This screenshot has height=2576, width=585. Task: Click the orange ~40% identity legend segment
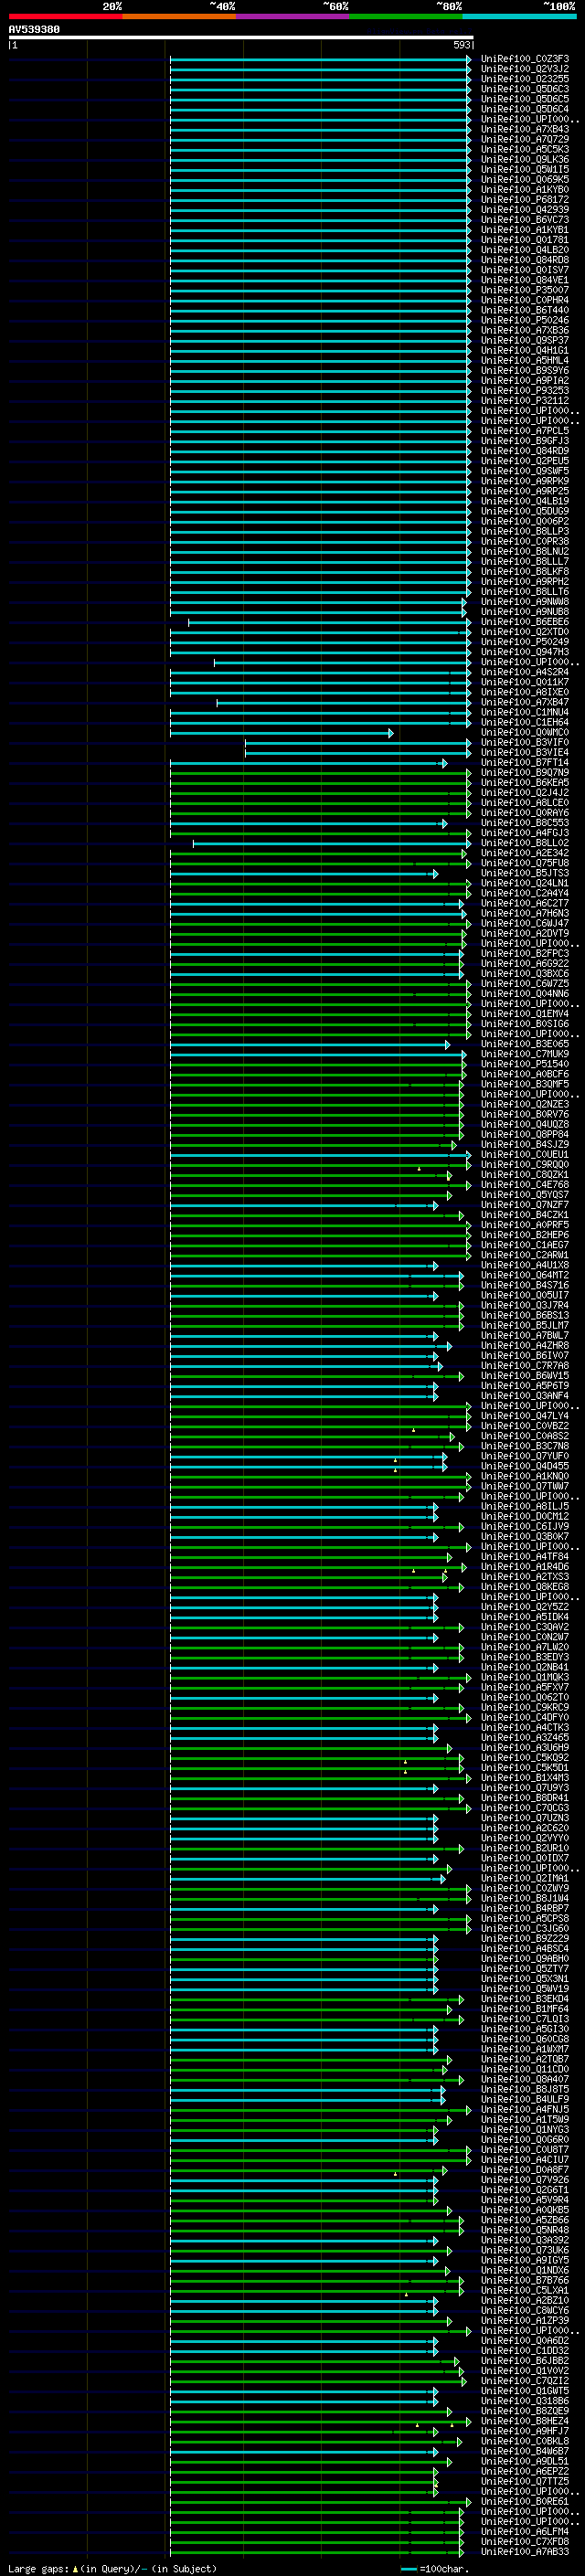point(179,16)
